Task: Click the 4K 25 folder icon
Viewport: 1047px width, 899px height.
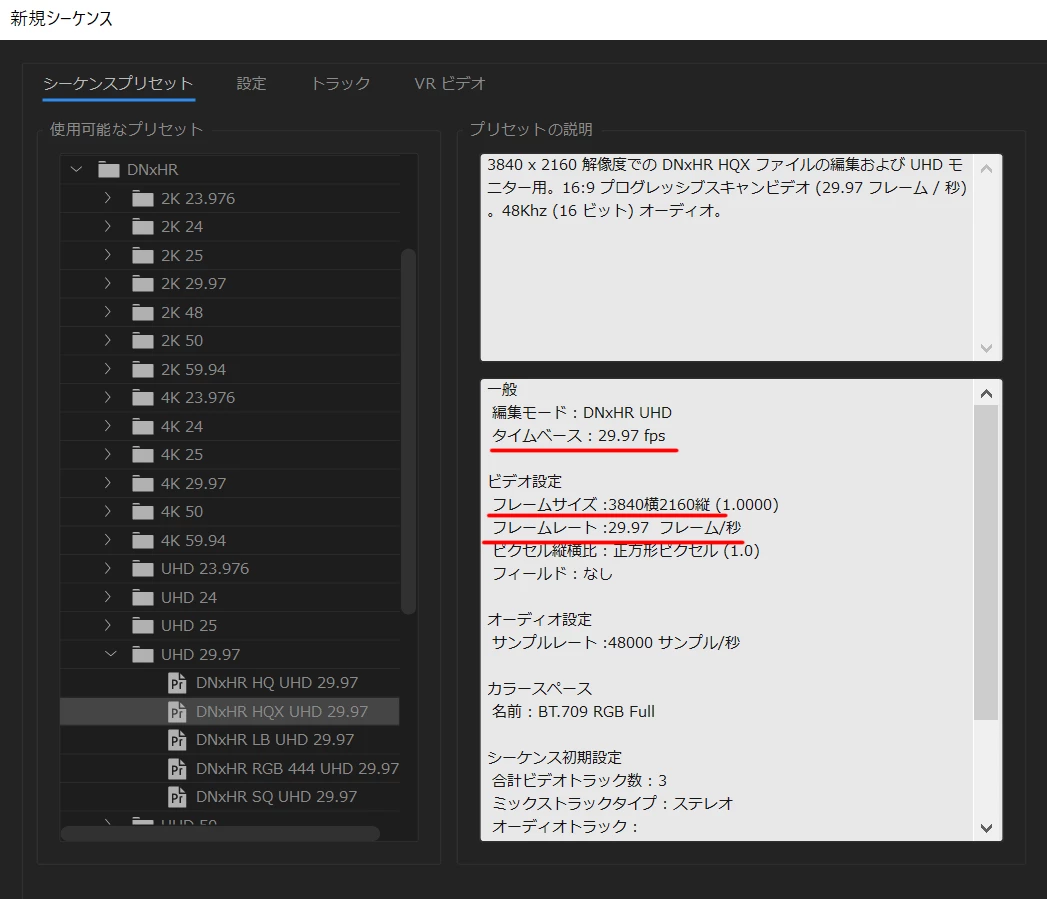Action: pyautogui.click(x=143, y=455)
